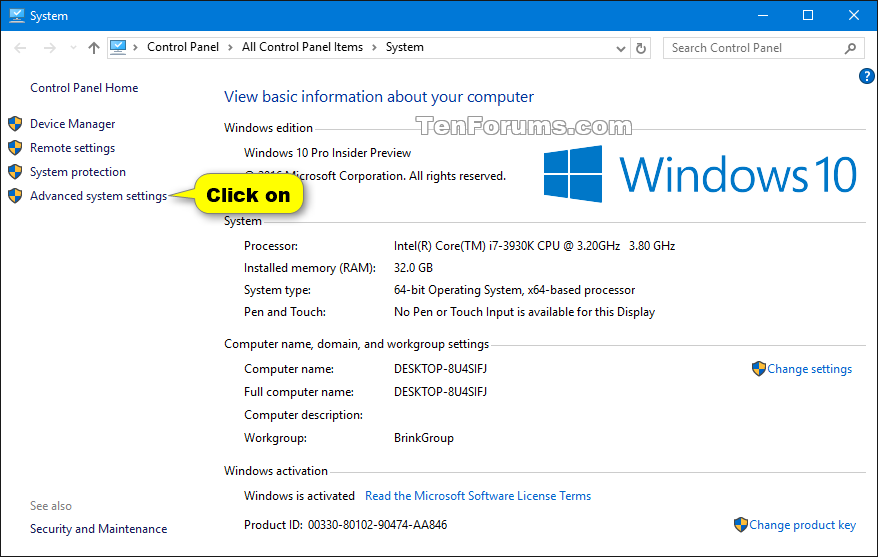Read the Microsoft Software License Terms
This screenshot has width=878, height=557.
[x=478, y=496]
